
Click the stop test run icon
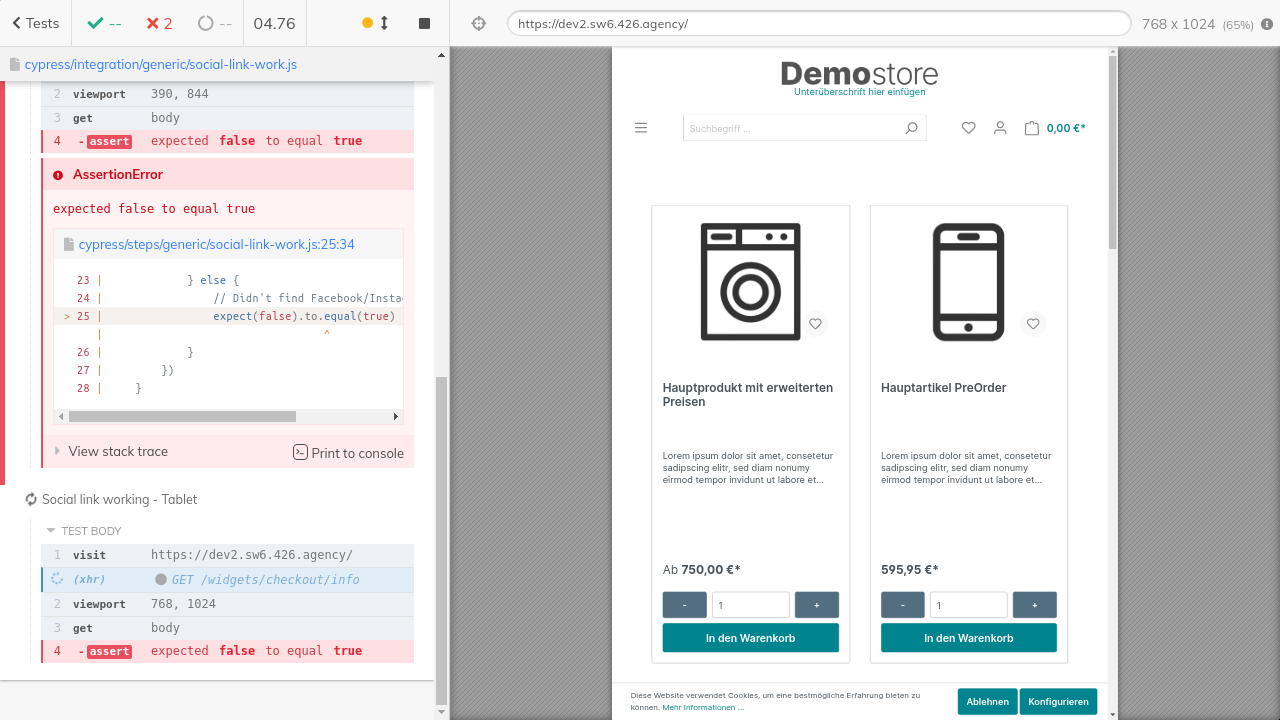click(424, 23)
